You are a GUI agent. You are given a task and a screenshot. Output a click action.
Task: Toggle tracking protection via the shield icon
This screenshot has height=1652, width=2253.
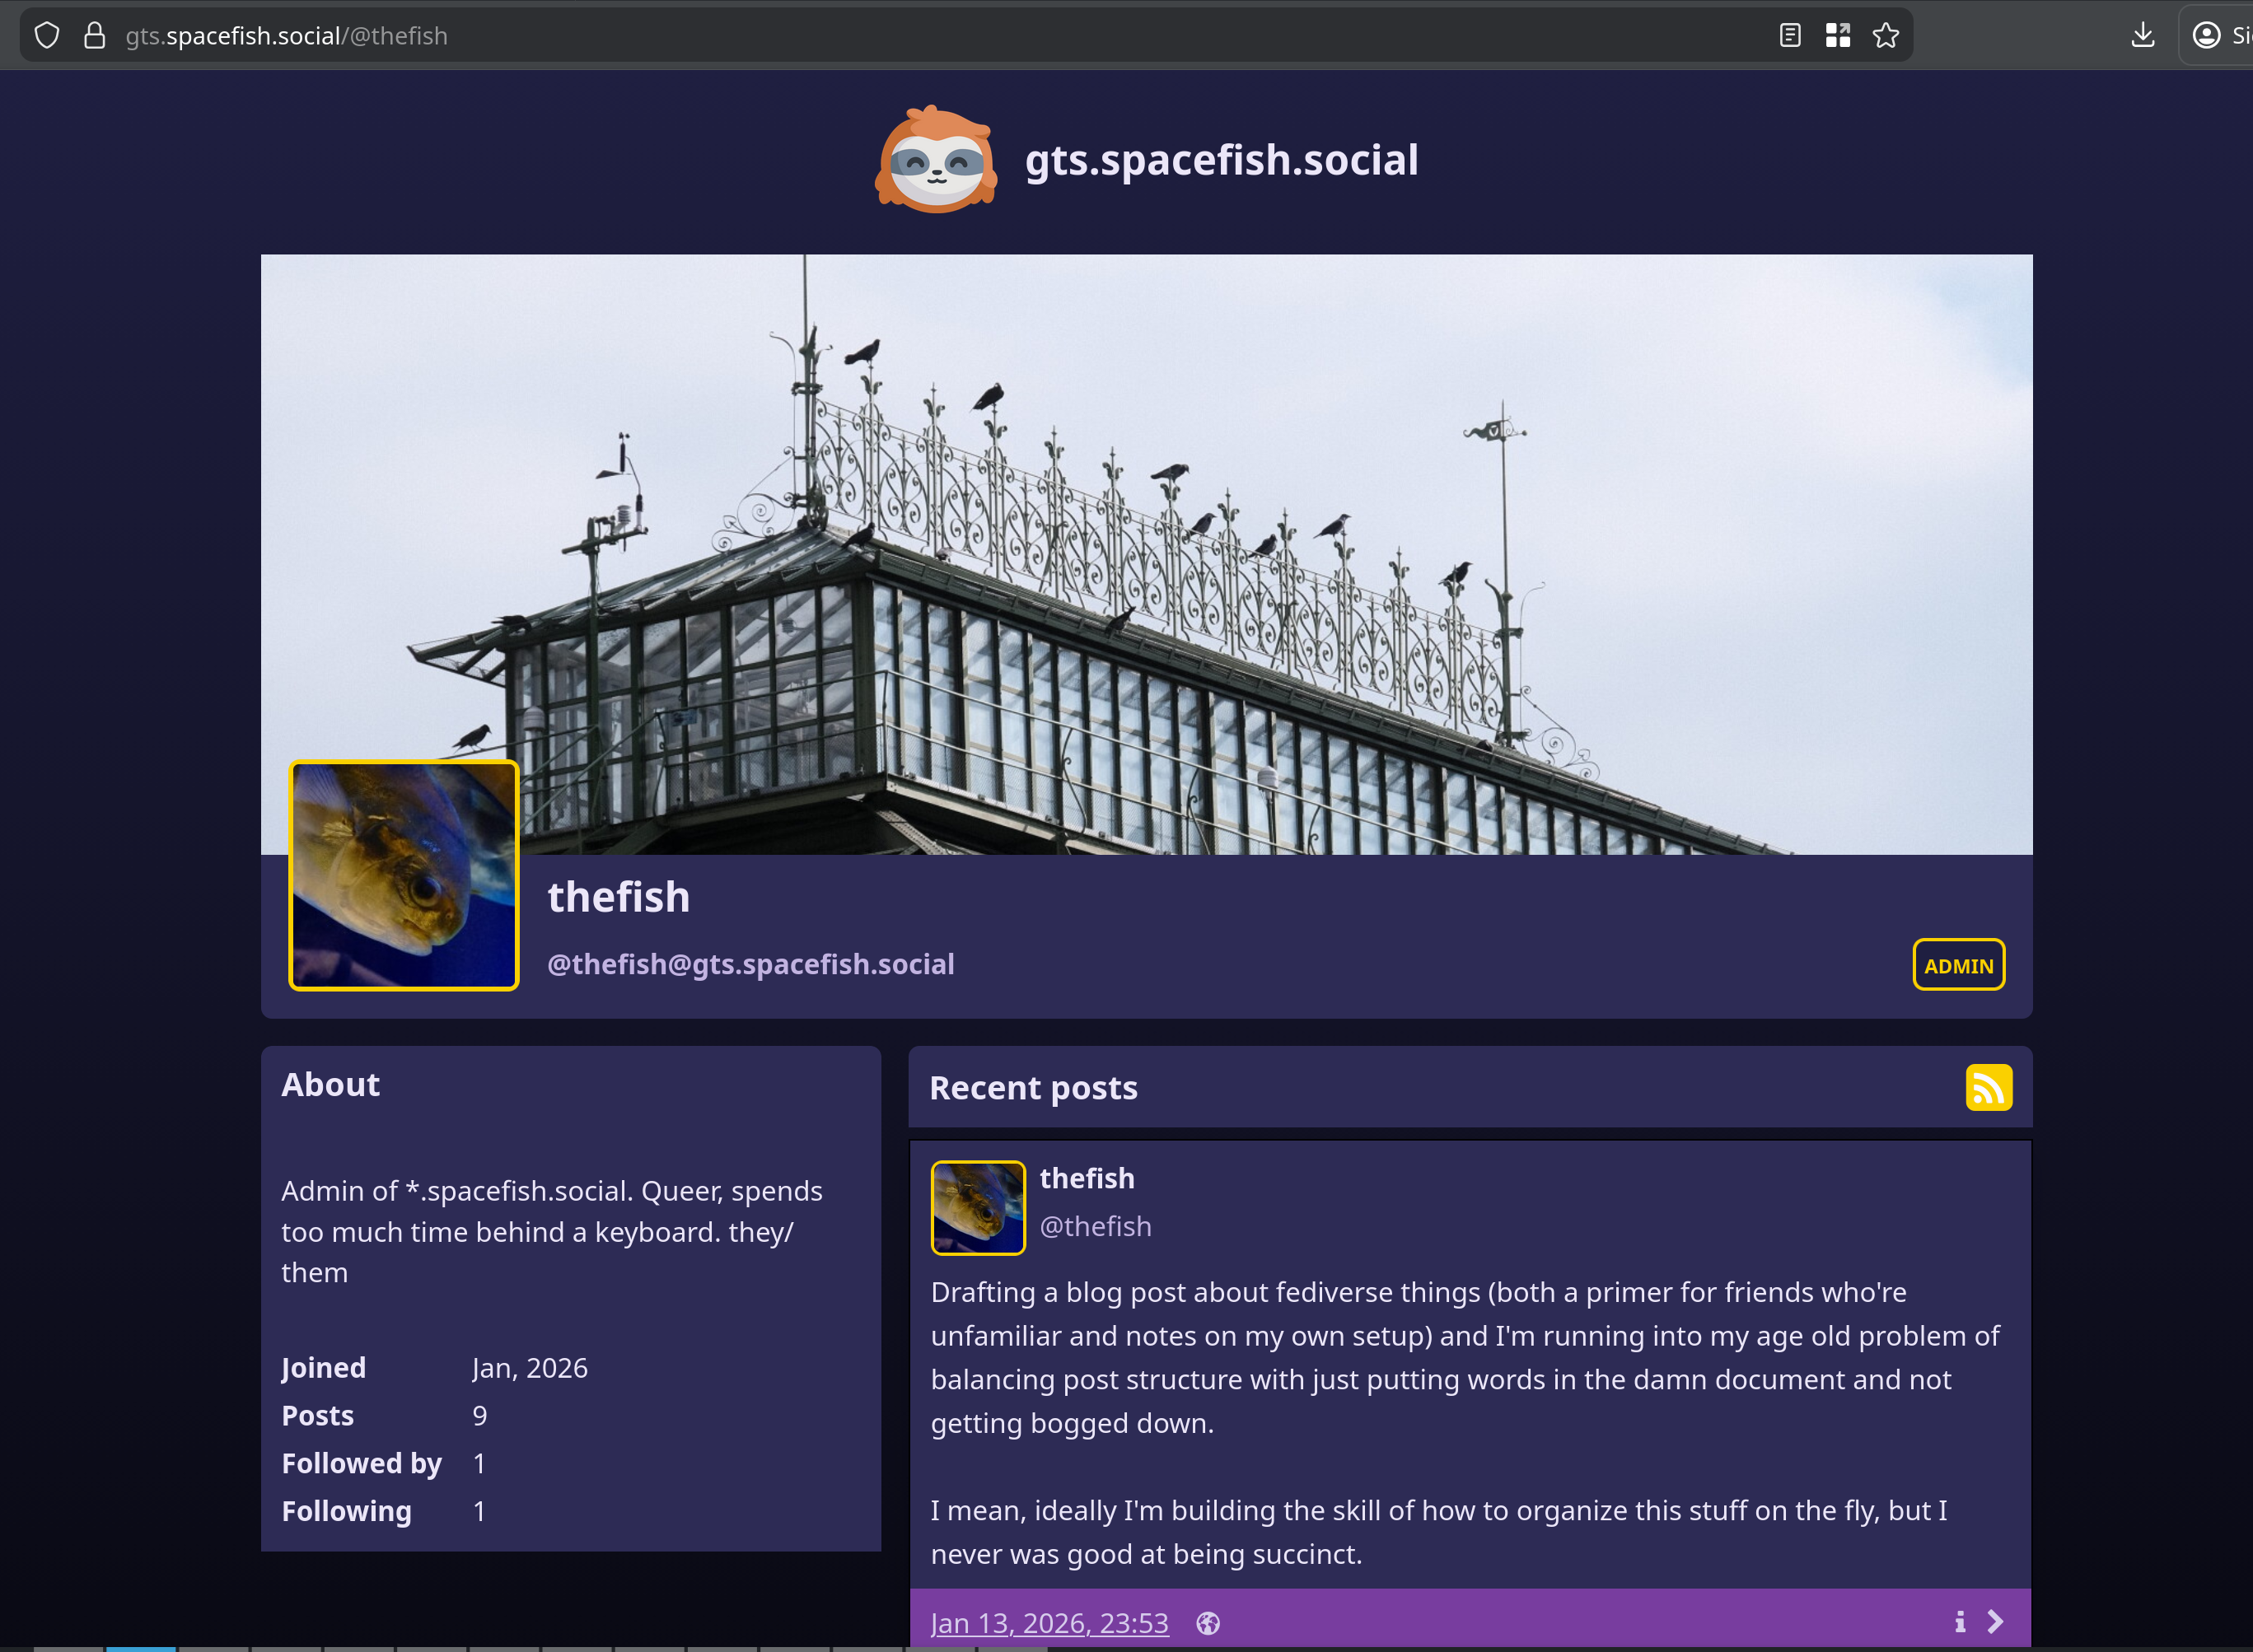pos(47,34)
